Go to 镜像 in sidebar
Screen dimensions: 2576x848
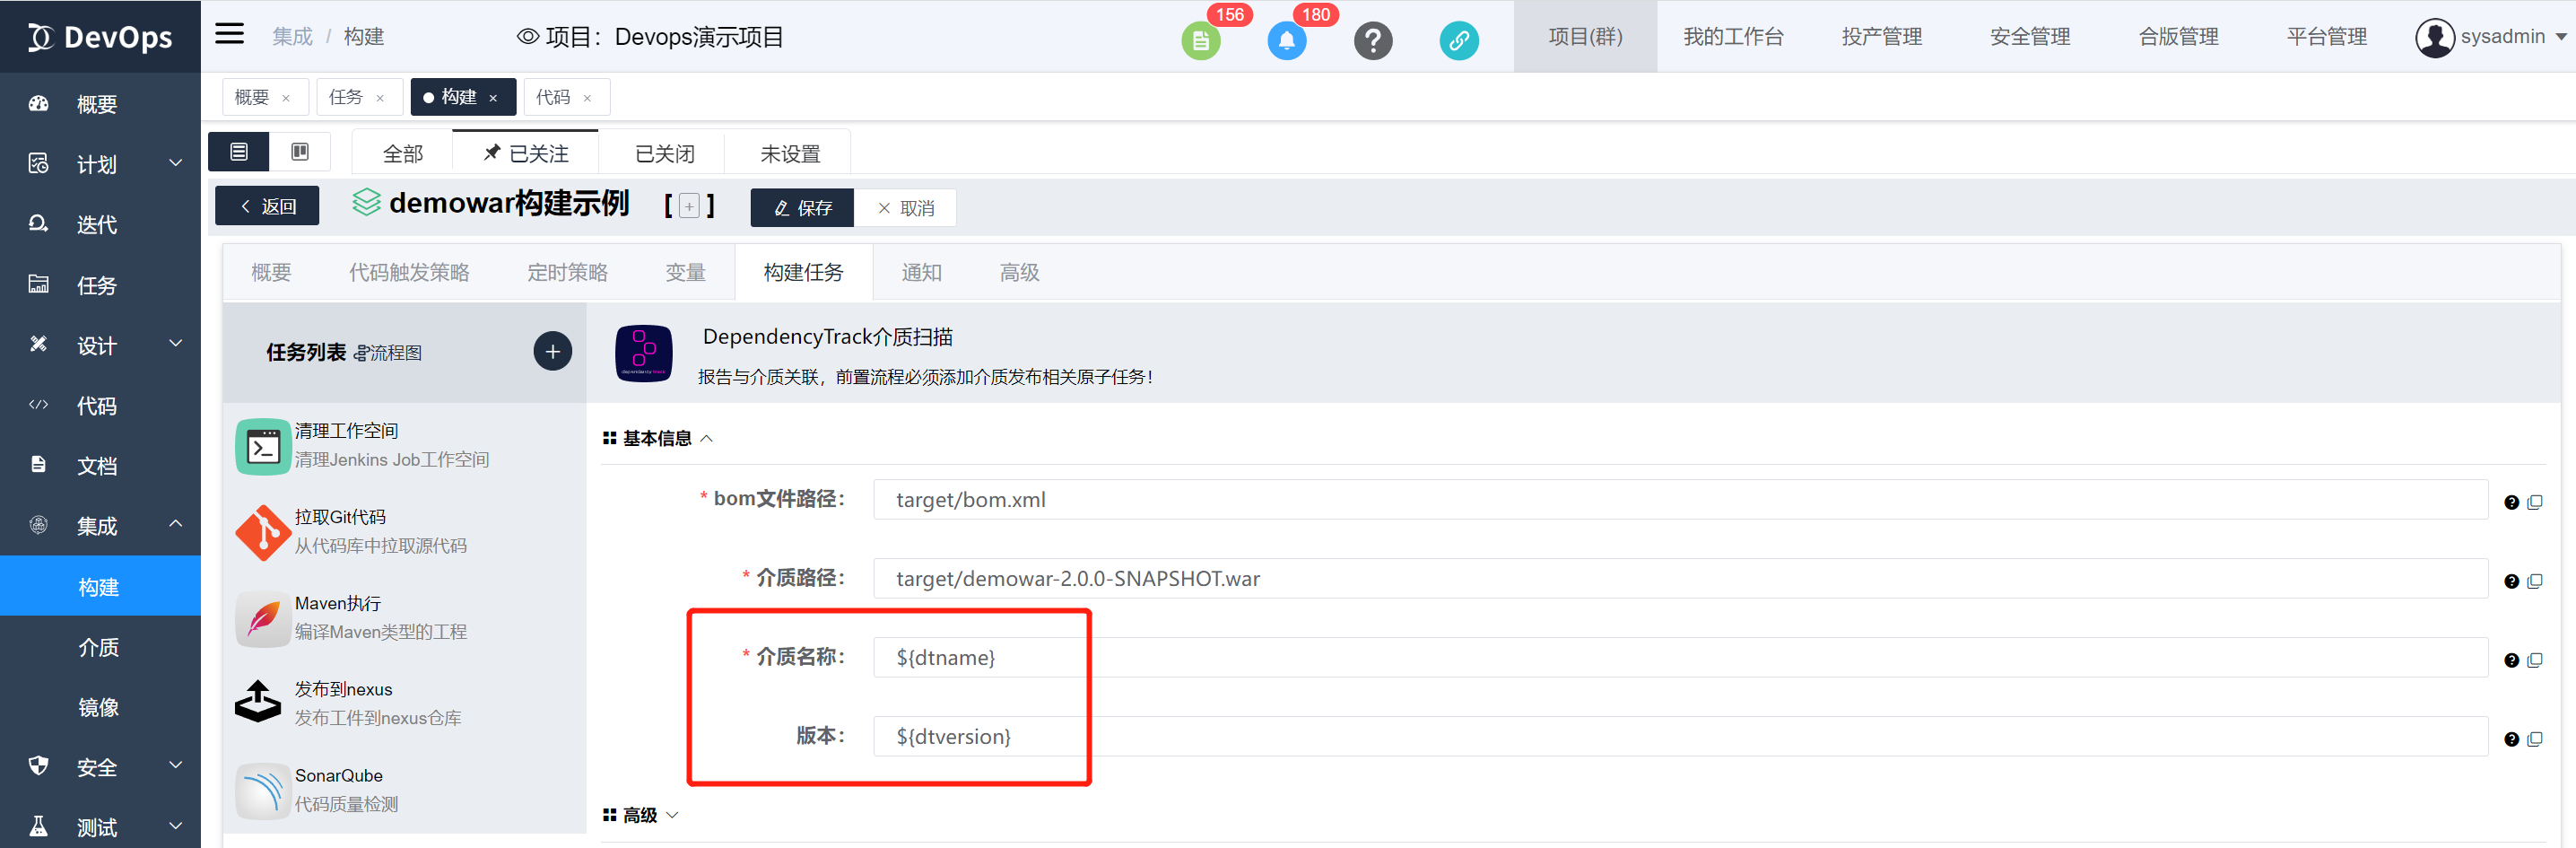[99, 707]
